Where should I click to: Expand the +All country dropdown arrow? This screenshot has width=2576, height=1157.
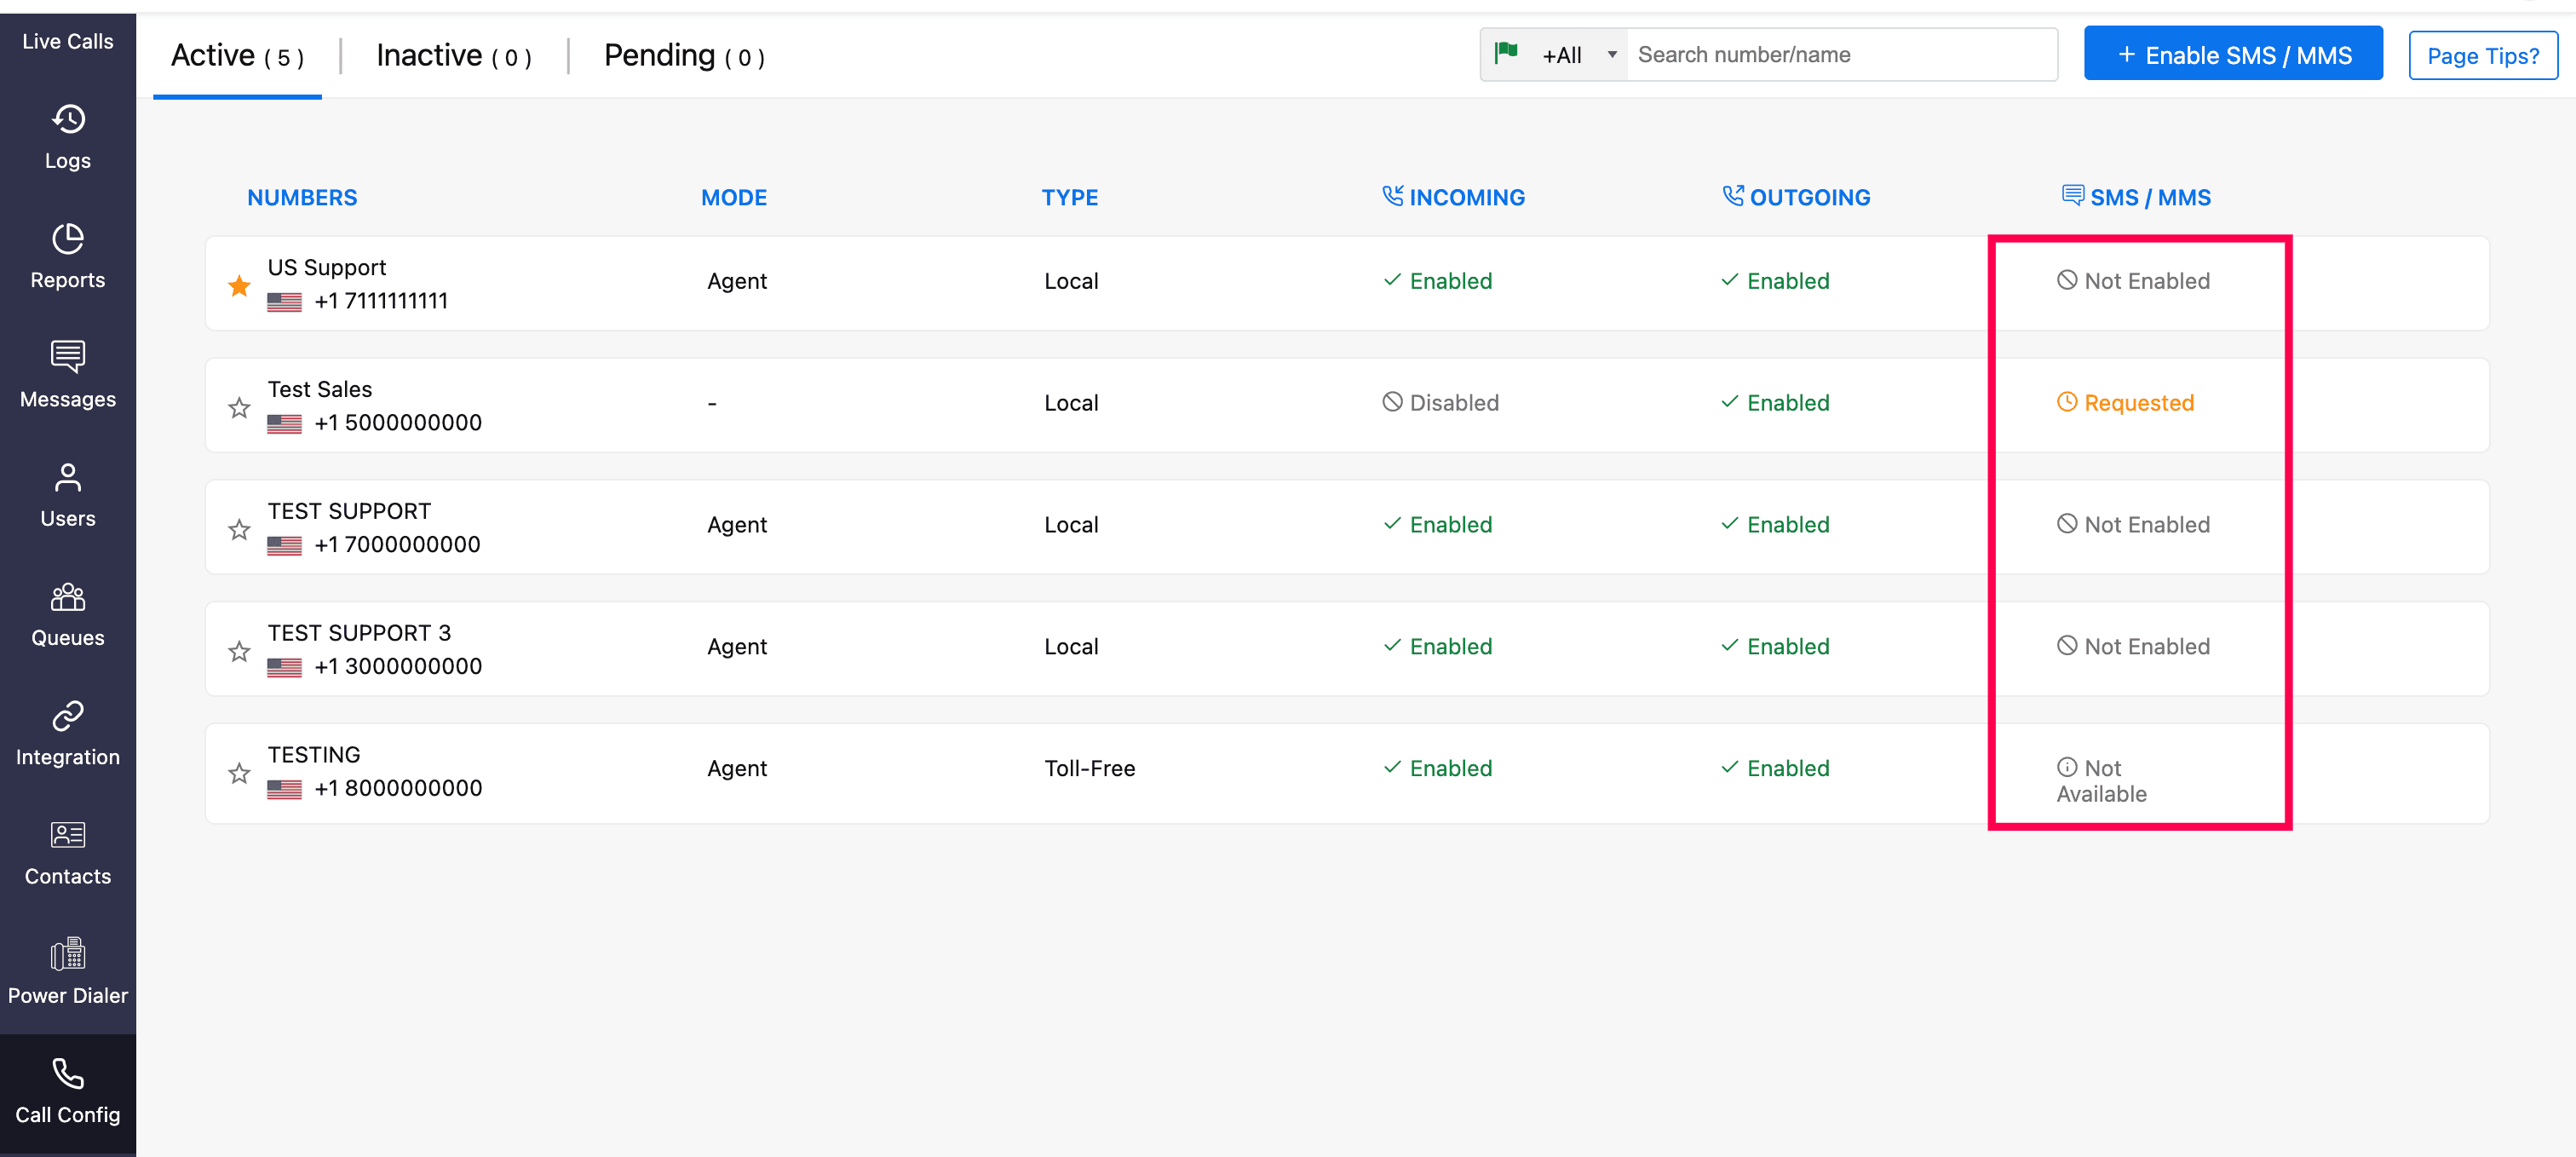tap(1612, 55)
